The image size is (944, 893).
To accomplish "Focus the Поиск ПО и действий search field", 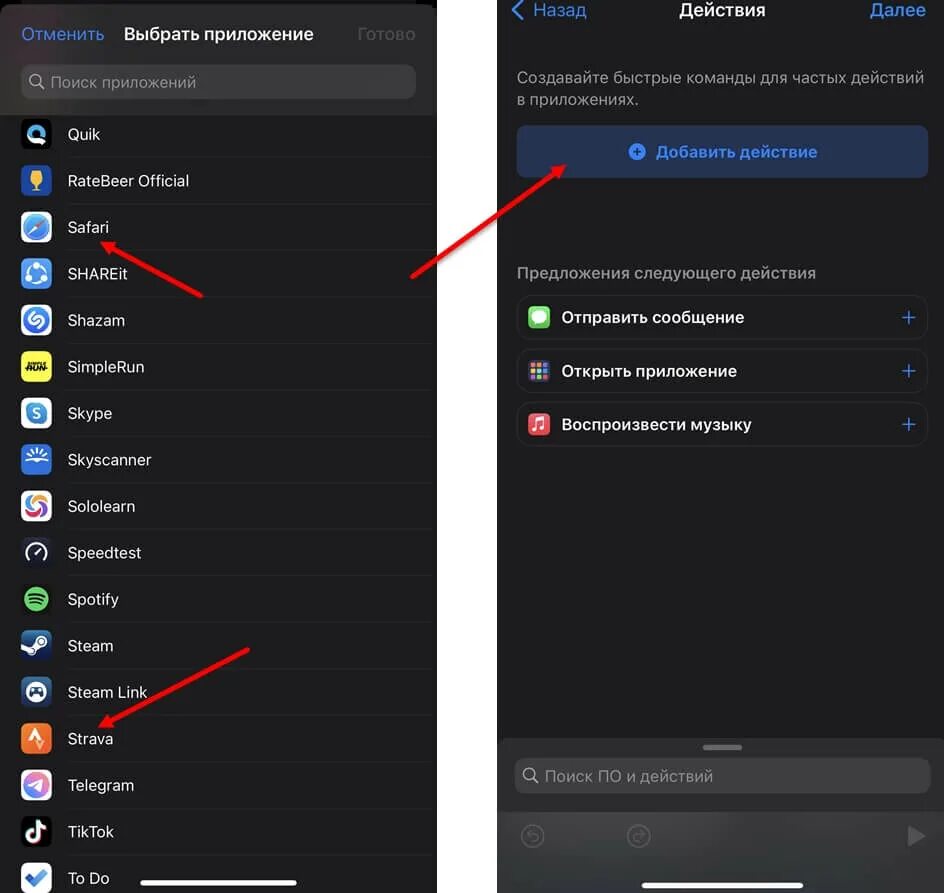I will pyautogui.click(x=722, y=776).
